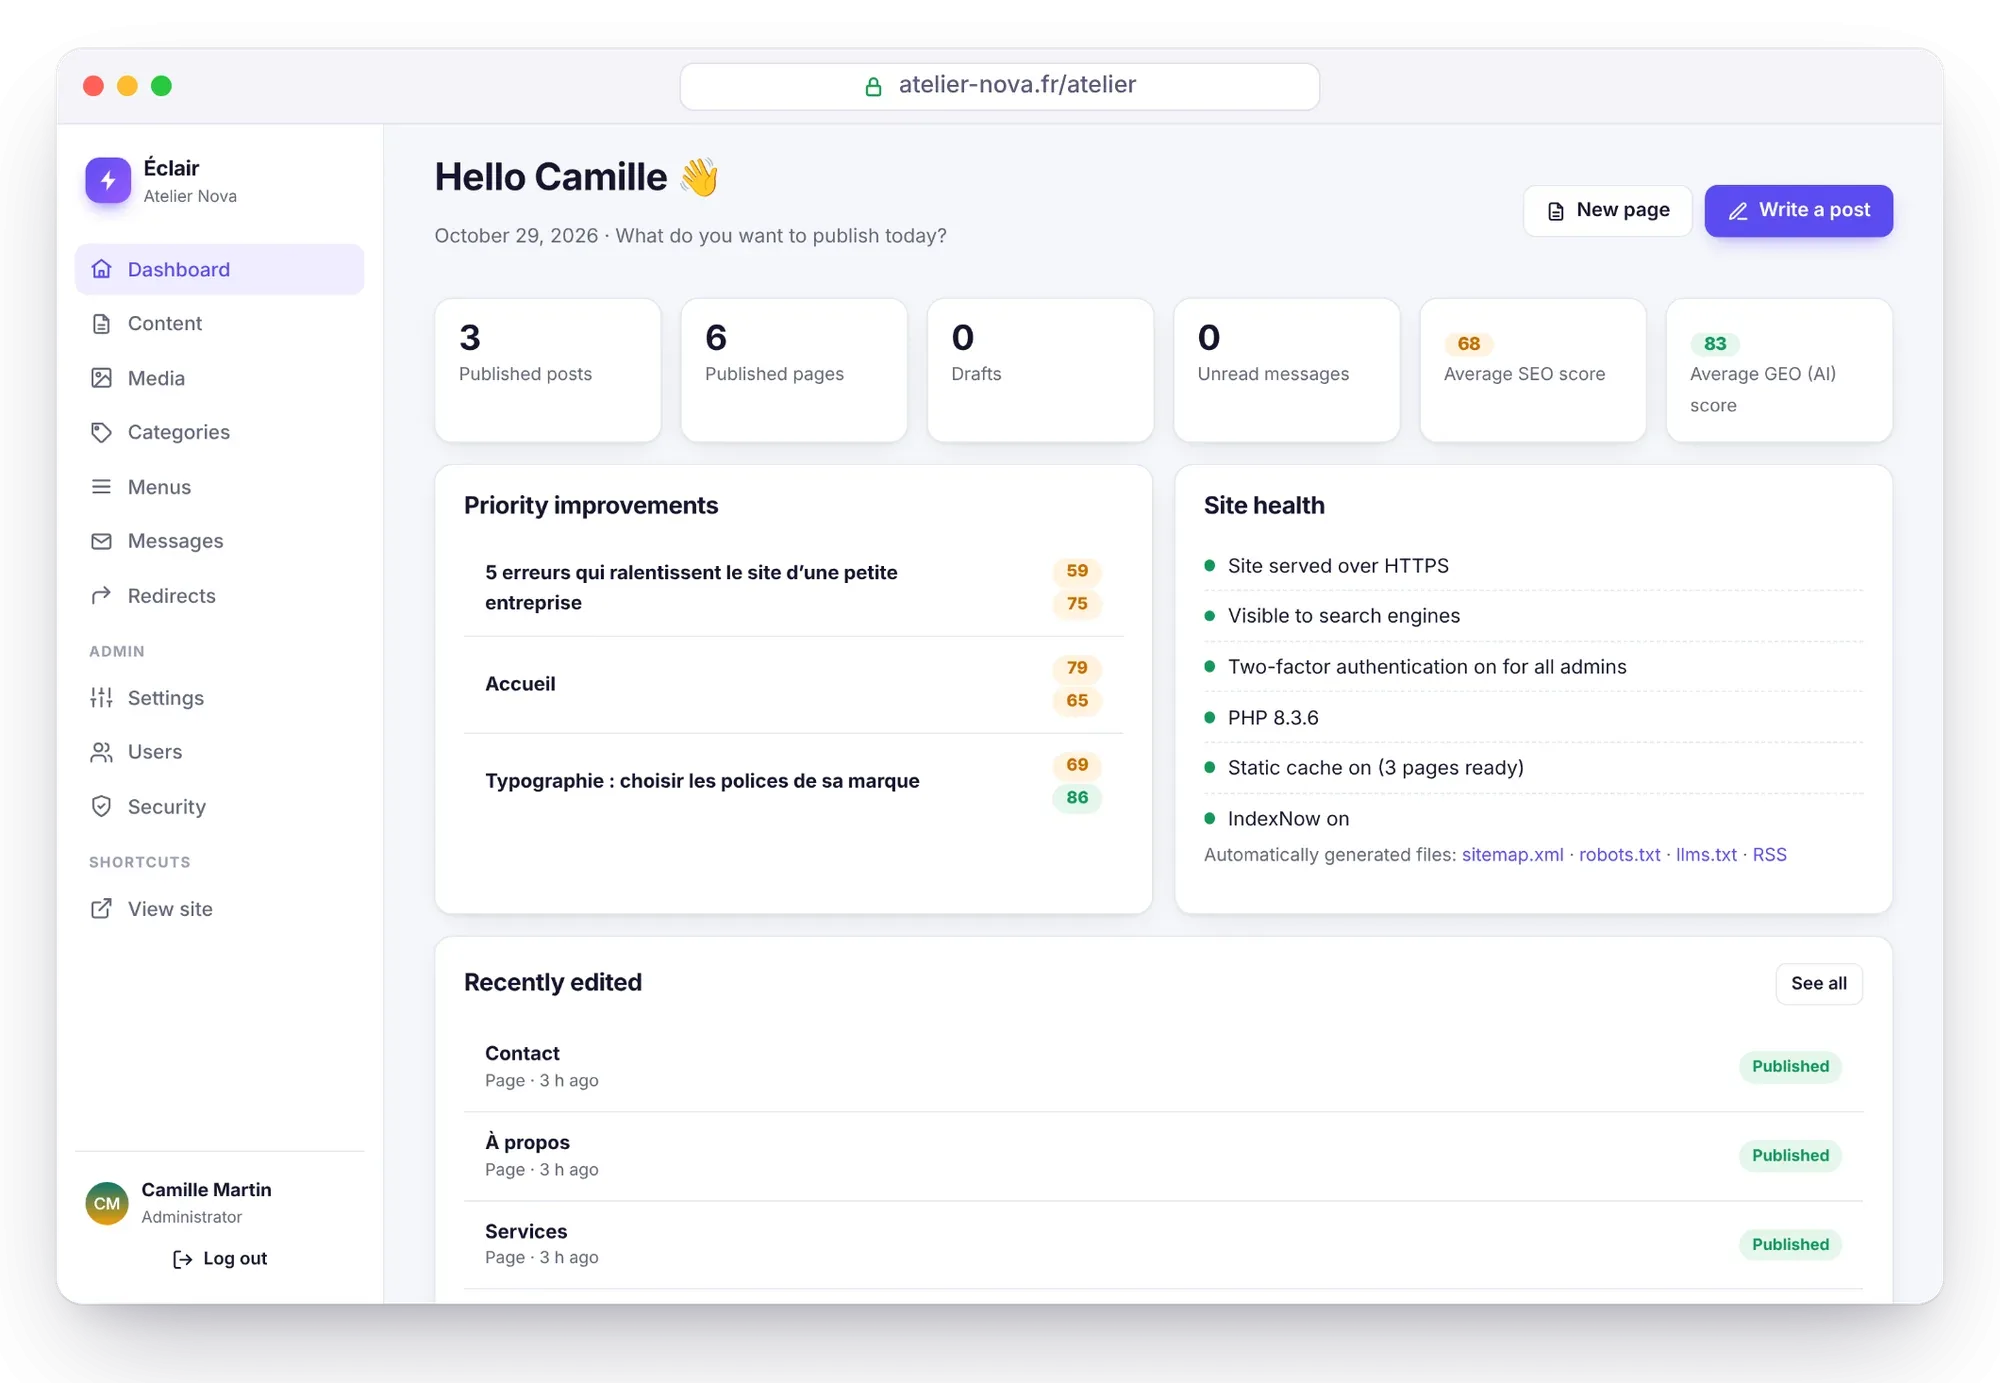
Task: Click the Security shield icon
Action: pyautogui.click(x=101, y=807)
